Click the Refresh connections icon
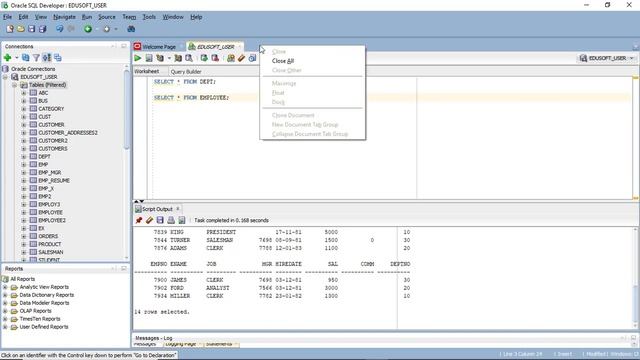Image resolution: width=640 pixels, height=360 pixels. 26,58
